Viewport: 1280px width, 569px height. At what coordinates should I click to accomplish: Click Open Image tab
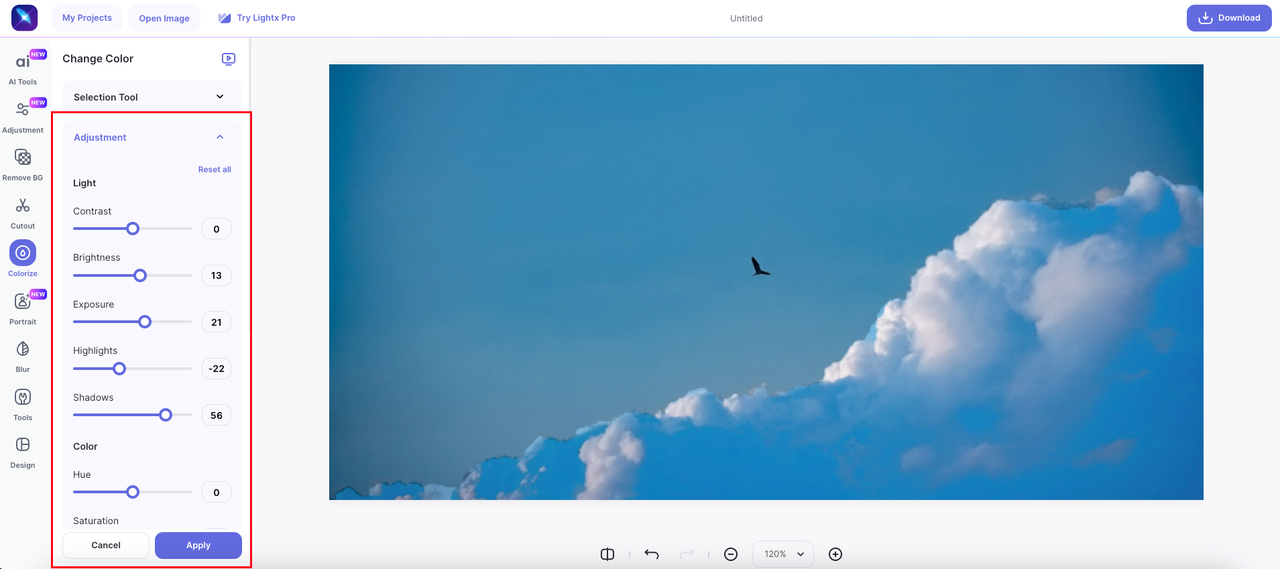pyautogui.click(x=164, y=18)
